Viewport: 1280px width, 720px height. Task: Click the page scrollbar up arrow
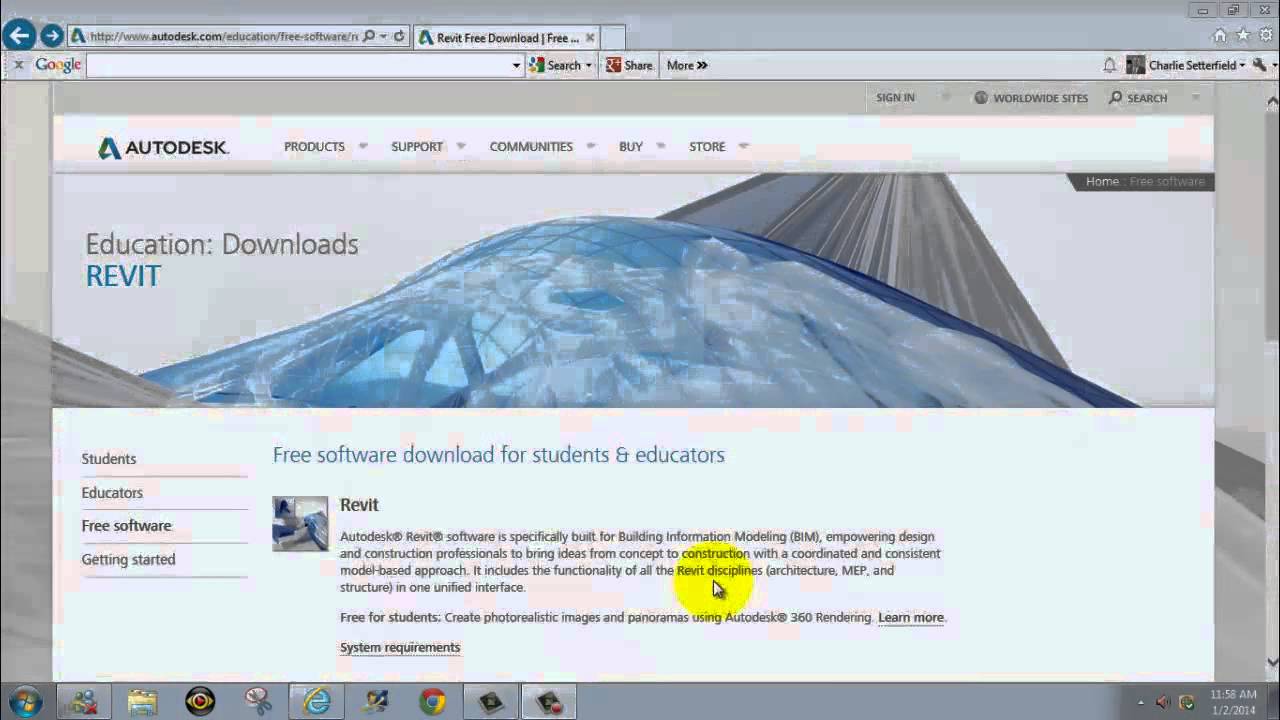point(1272,101)
